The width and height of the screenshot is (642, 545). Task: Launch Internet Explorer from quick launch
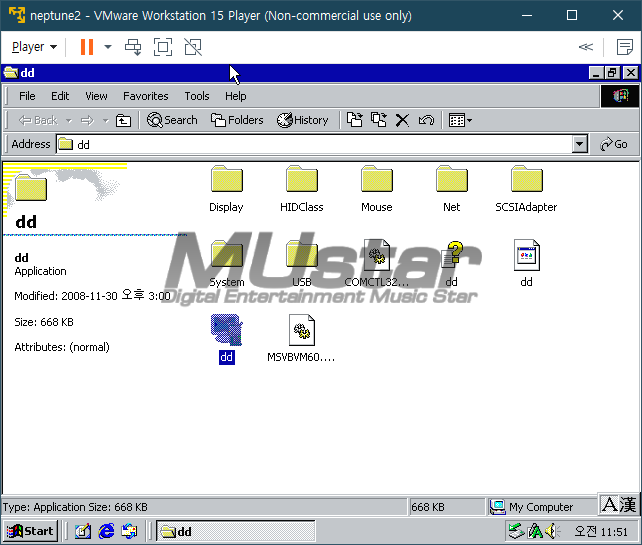(106, 531)
